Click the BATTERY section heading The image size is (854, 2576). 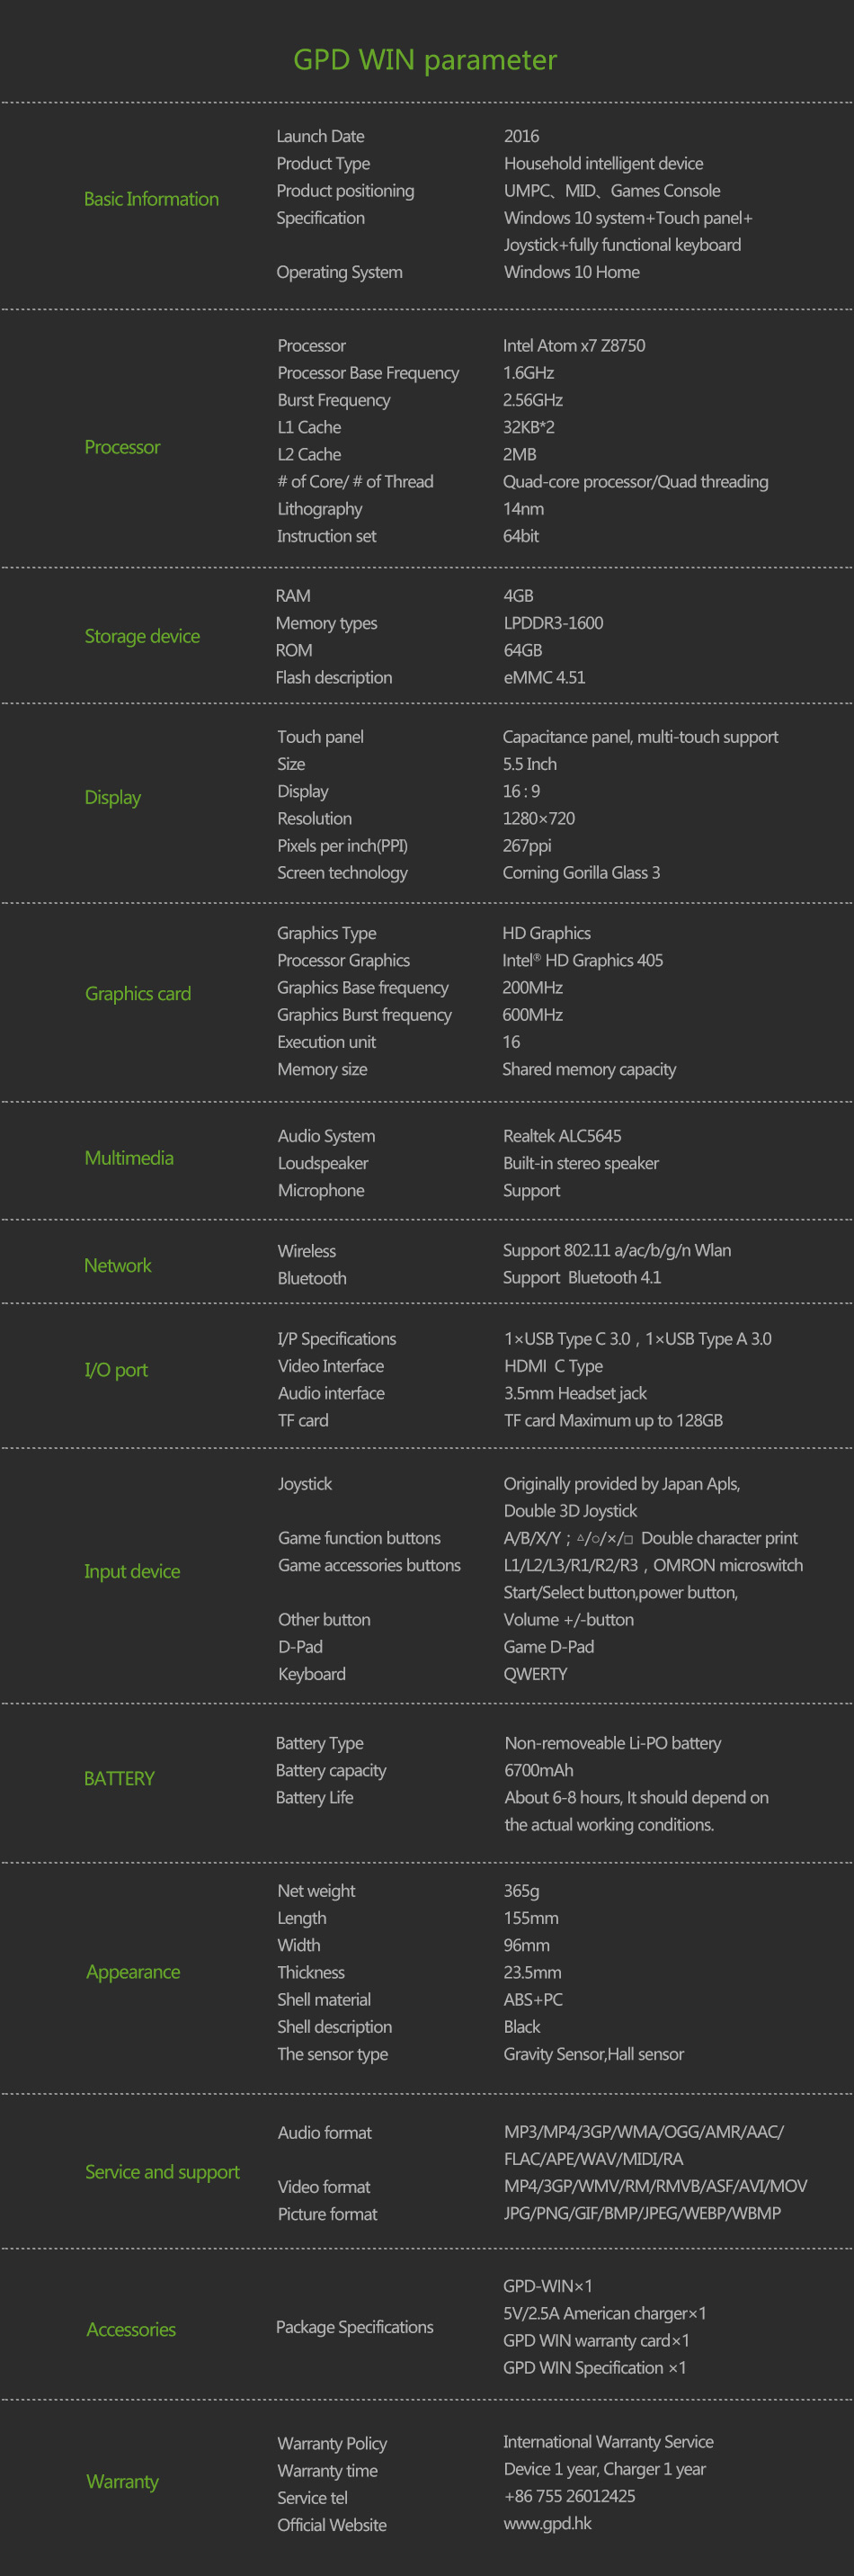pyautogui.click(x=119, y=1778)
